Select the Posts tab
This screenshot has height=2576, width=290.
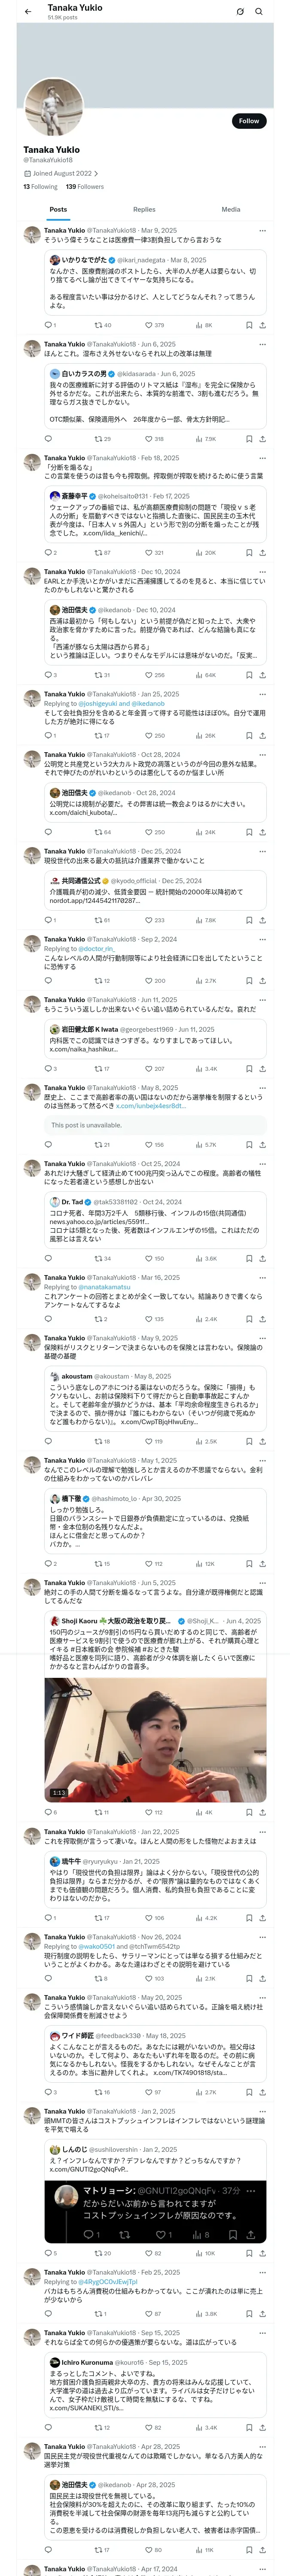coord(58,210)
